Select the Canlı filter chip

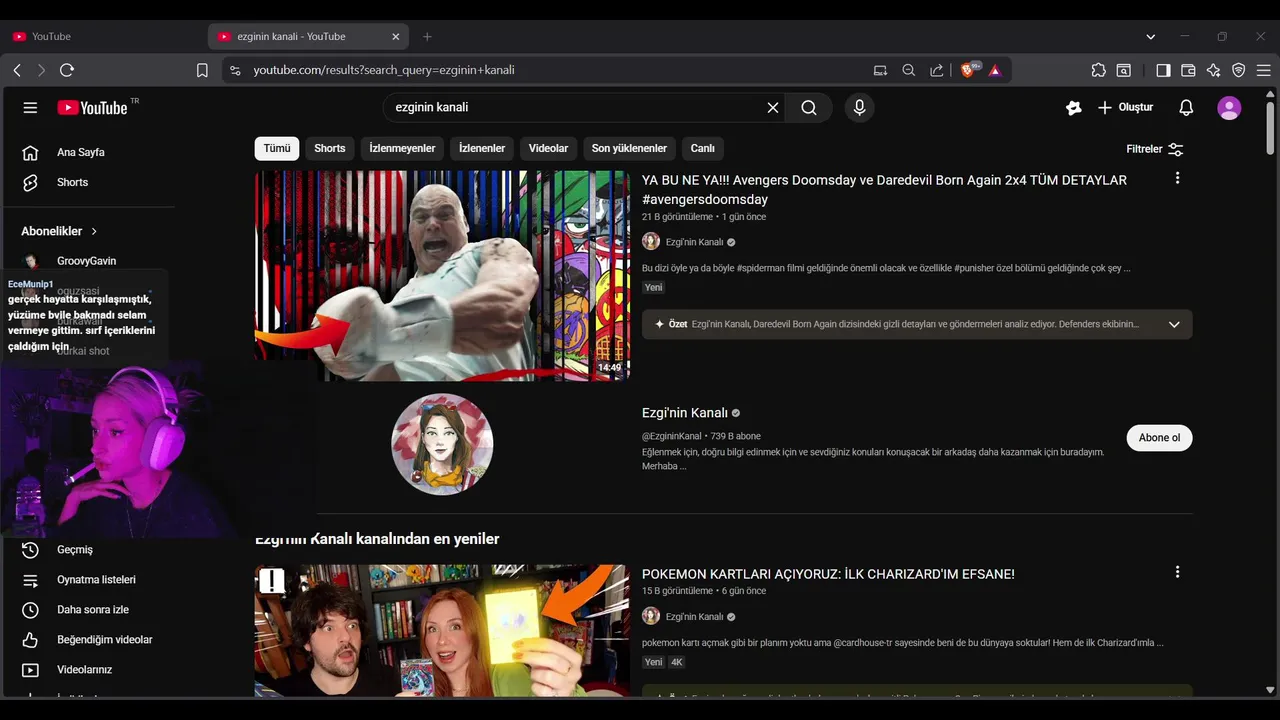point(703,148)
